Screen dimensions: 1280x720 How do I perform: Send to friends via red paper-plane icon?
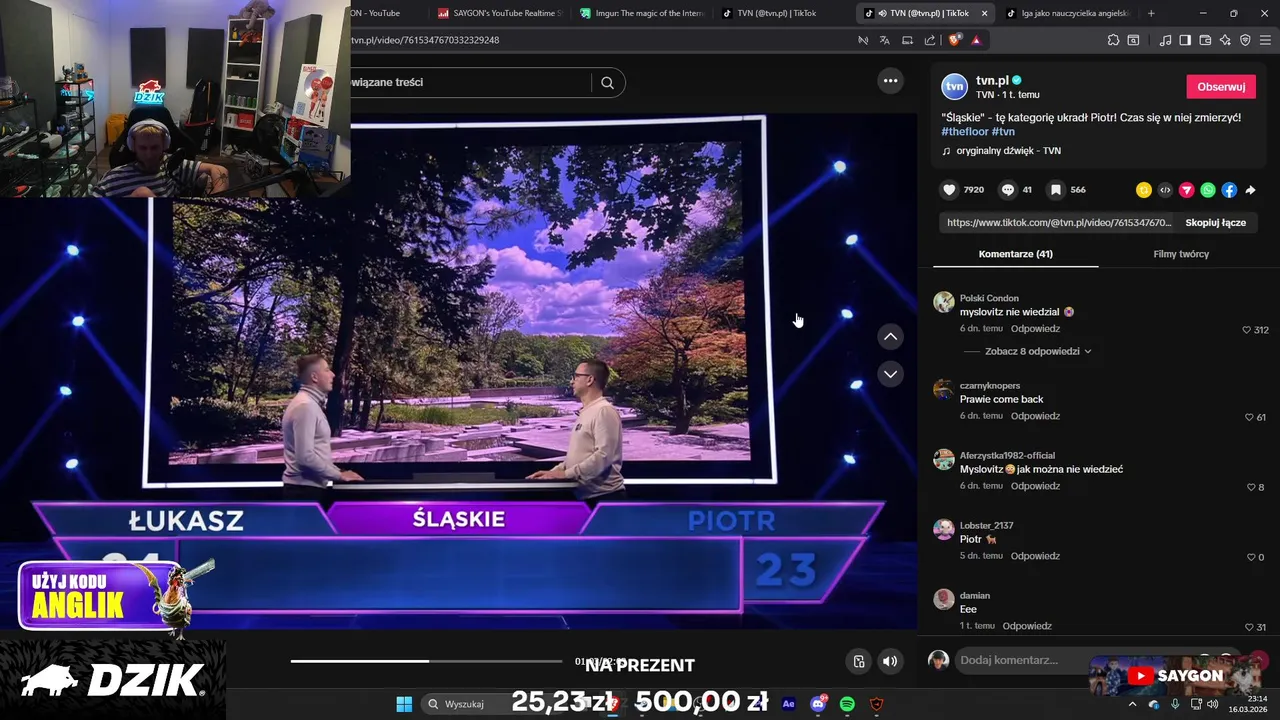click(x=1187, y=190)
